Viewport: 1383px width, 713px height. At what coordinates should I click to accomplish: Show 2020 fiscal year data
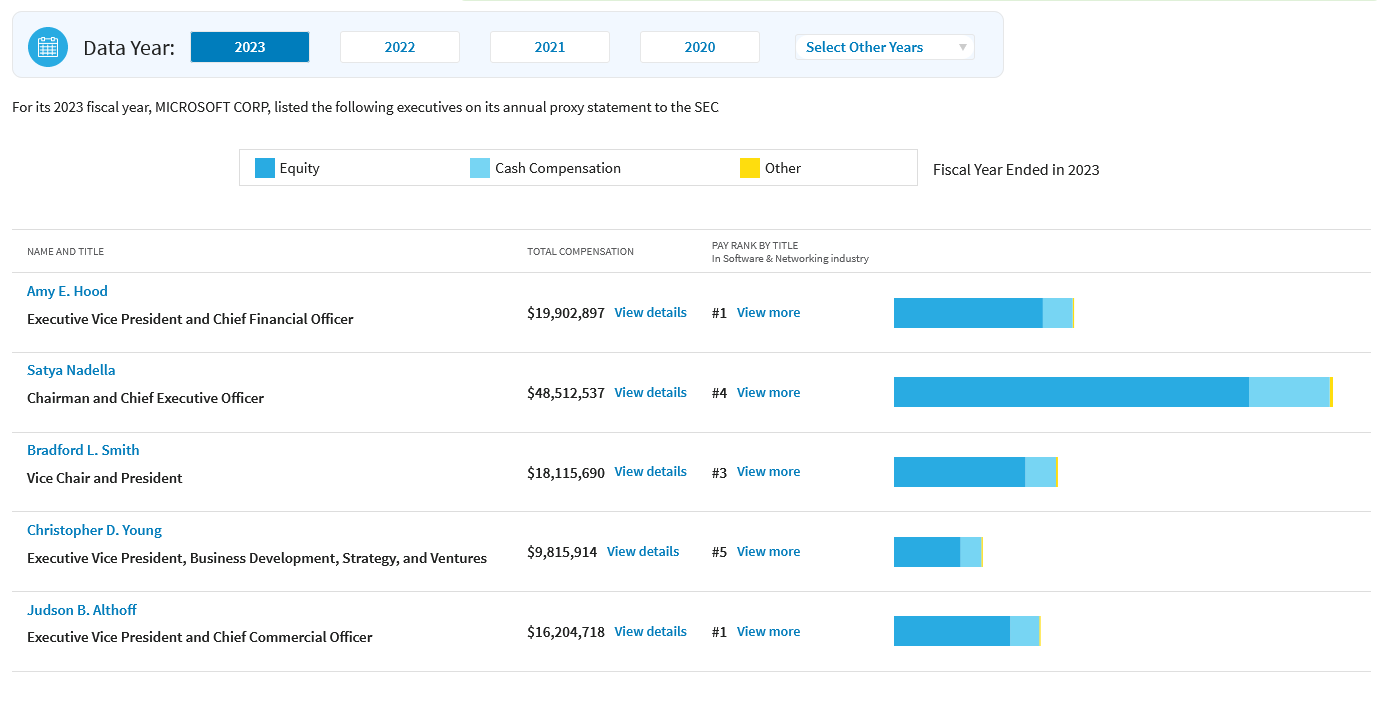700,47
